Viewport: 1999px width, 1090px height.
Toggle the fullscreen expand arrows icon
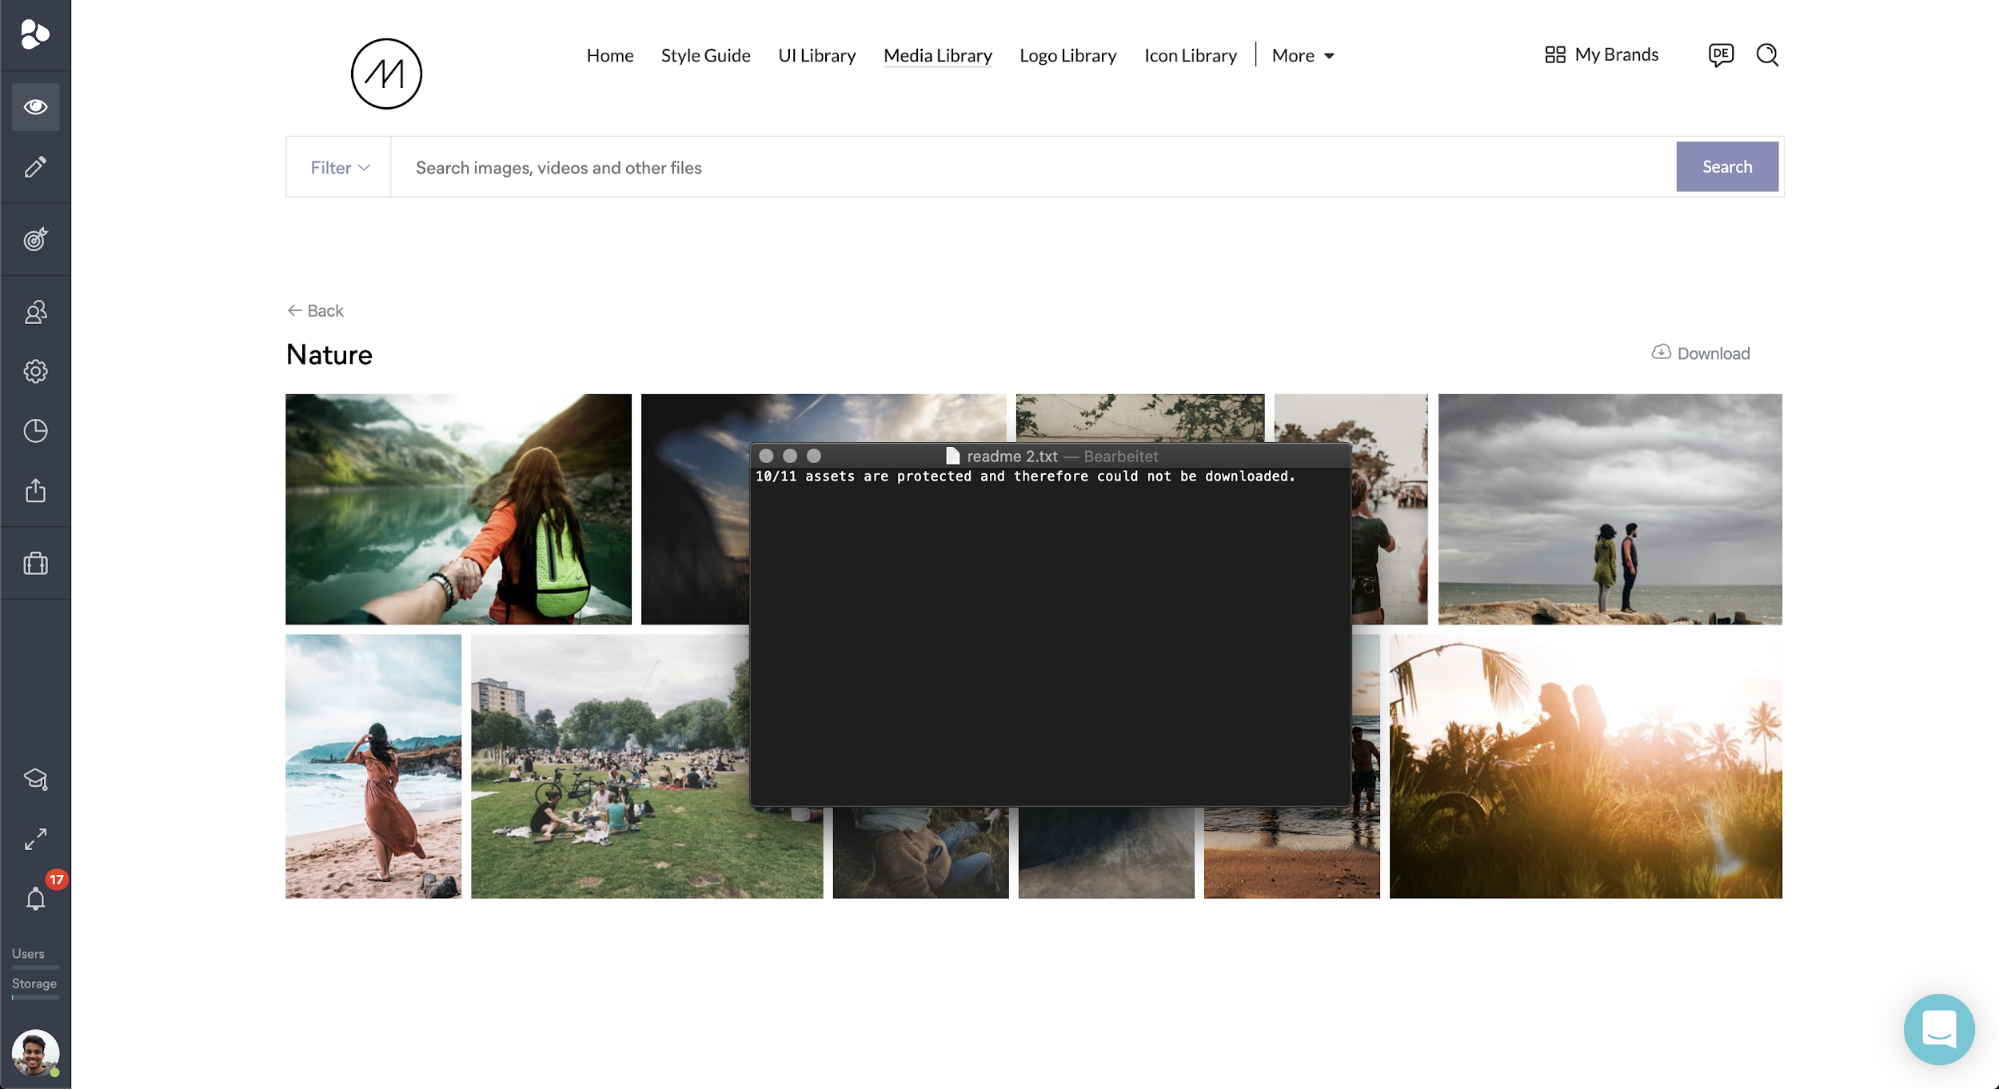pos(35,839)
